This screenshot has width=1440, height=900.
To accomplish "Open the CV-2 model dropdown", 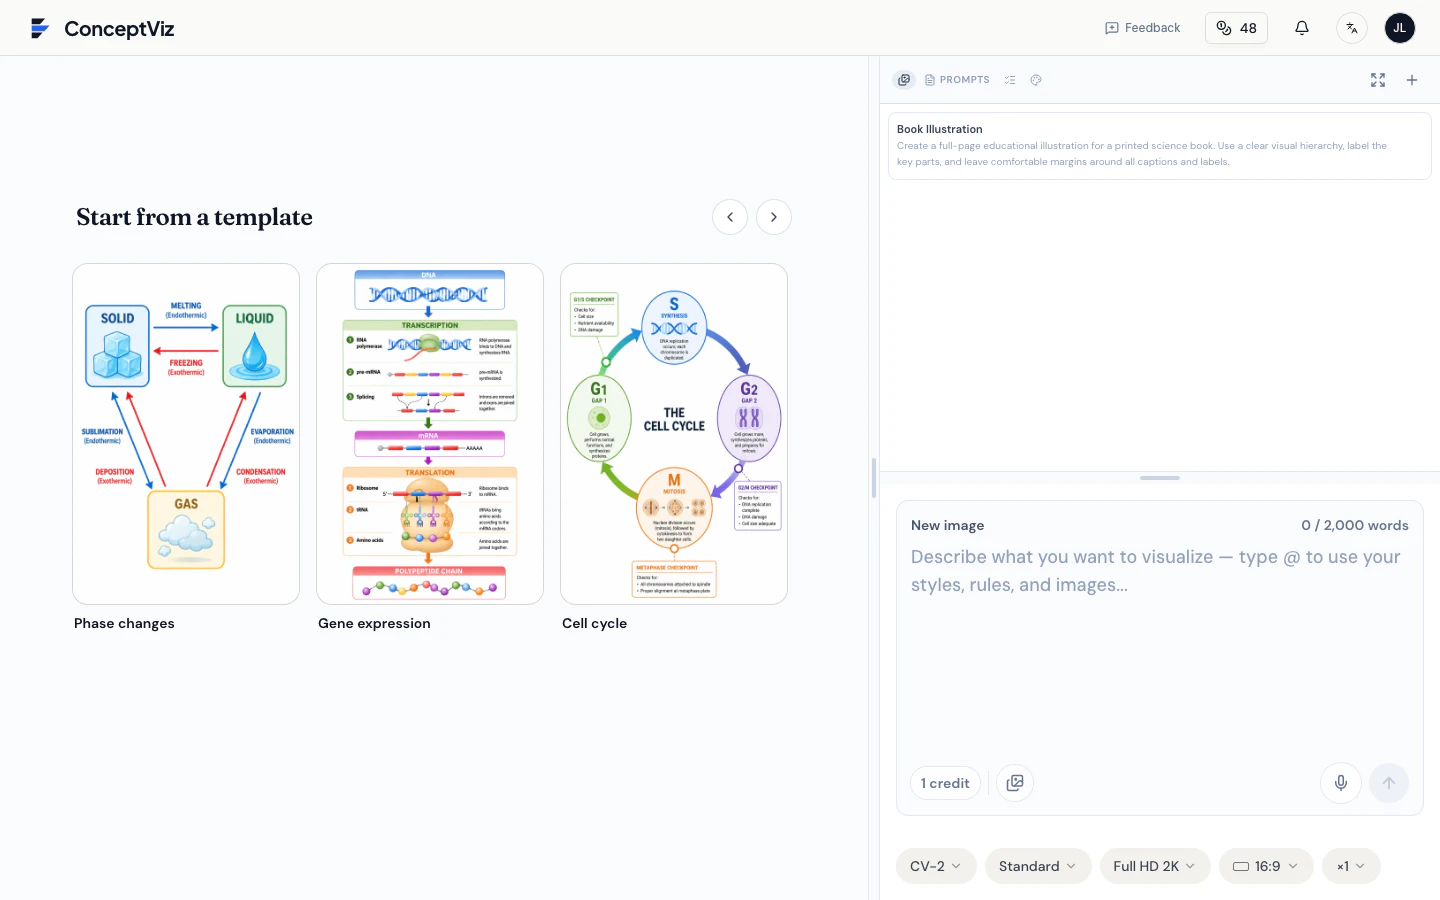I will coord(936,866).
